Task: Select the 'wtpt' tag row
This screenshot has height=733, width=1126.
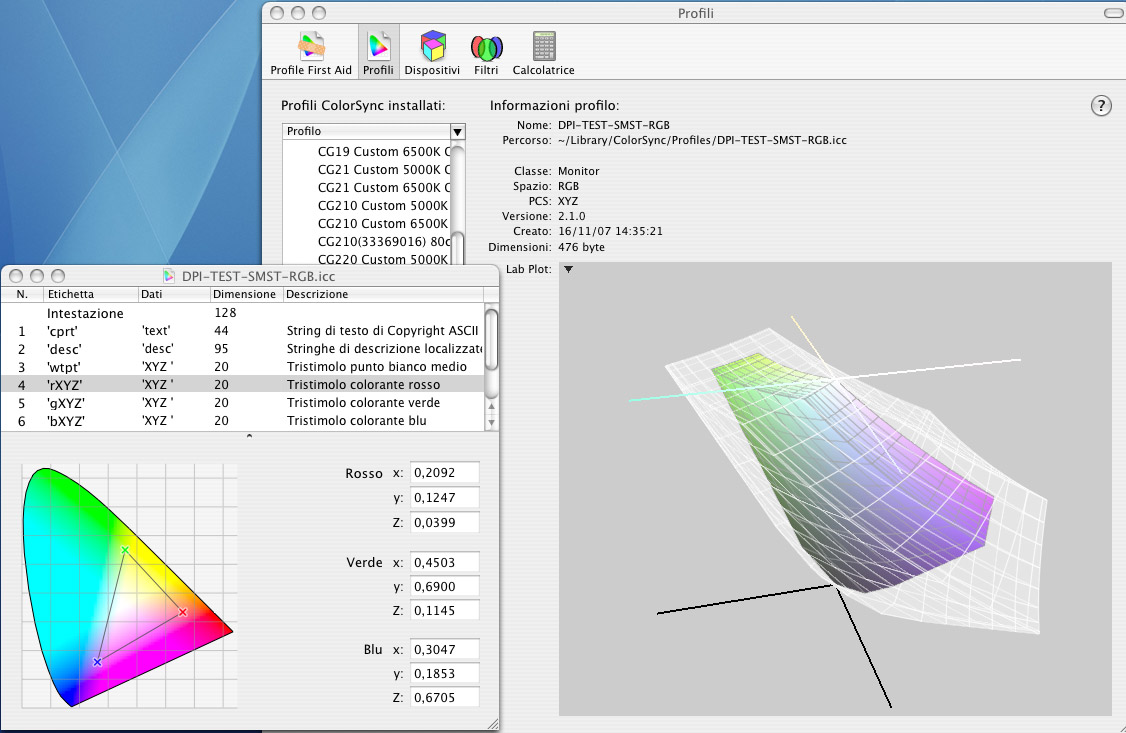Action: pyautogui.click(x=243, y=367)
